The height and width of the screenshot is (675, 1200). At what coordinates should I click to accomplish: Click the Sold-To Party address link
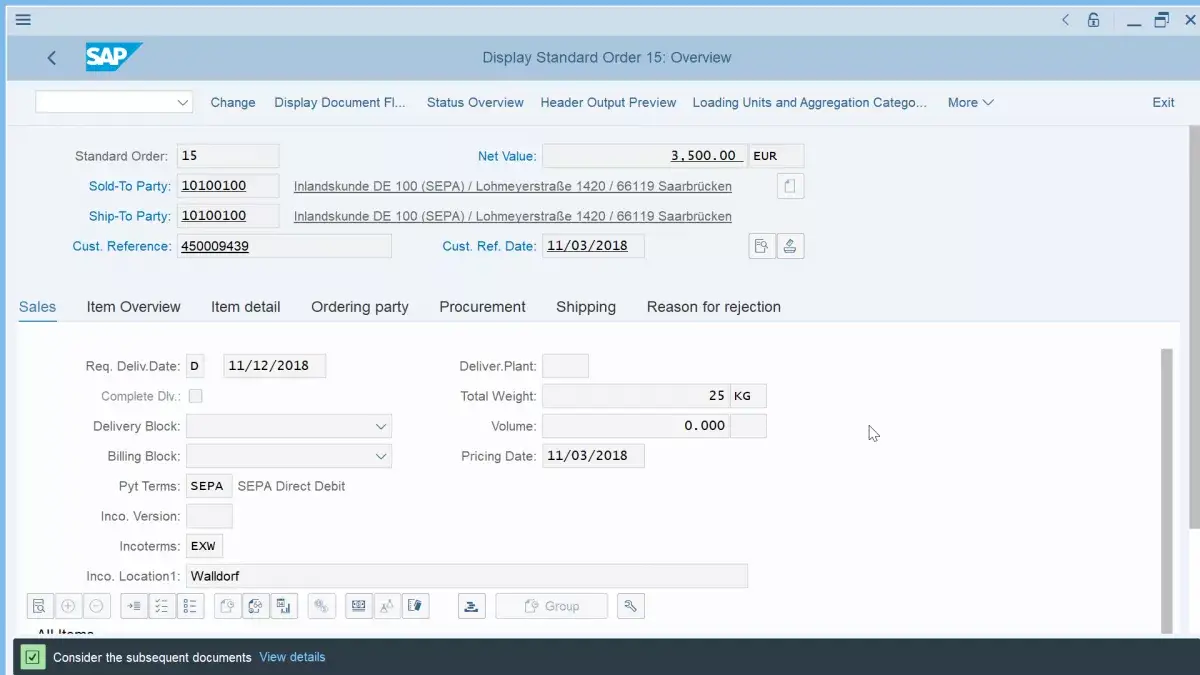513,186
